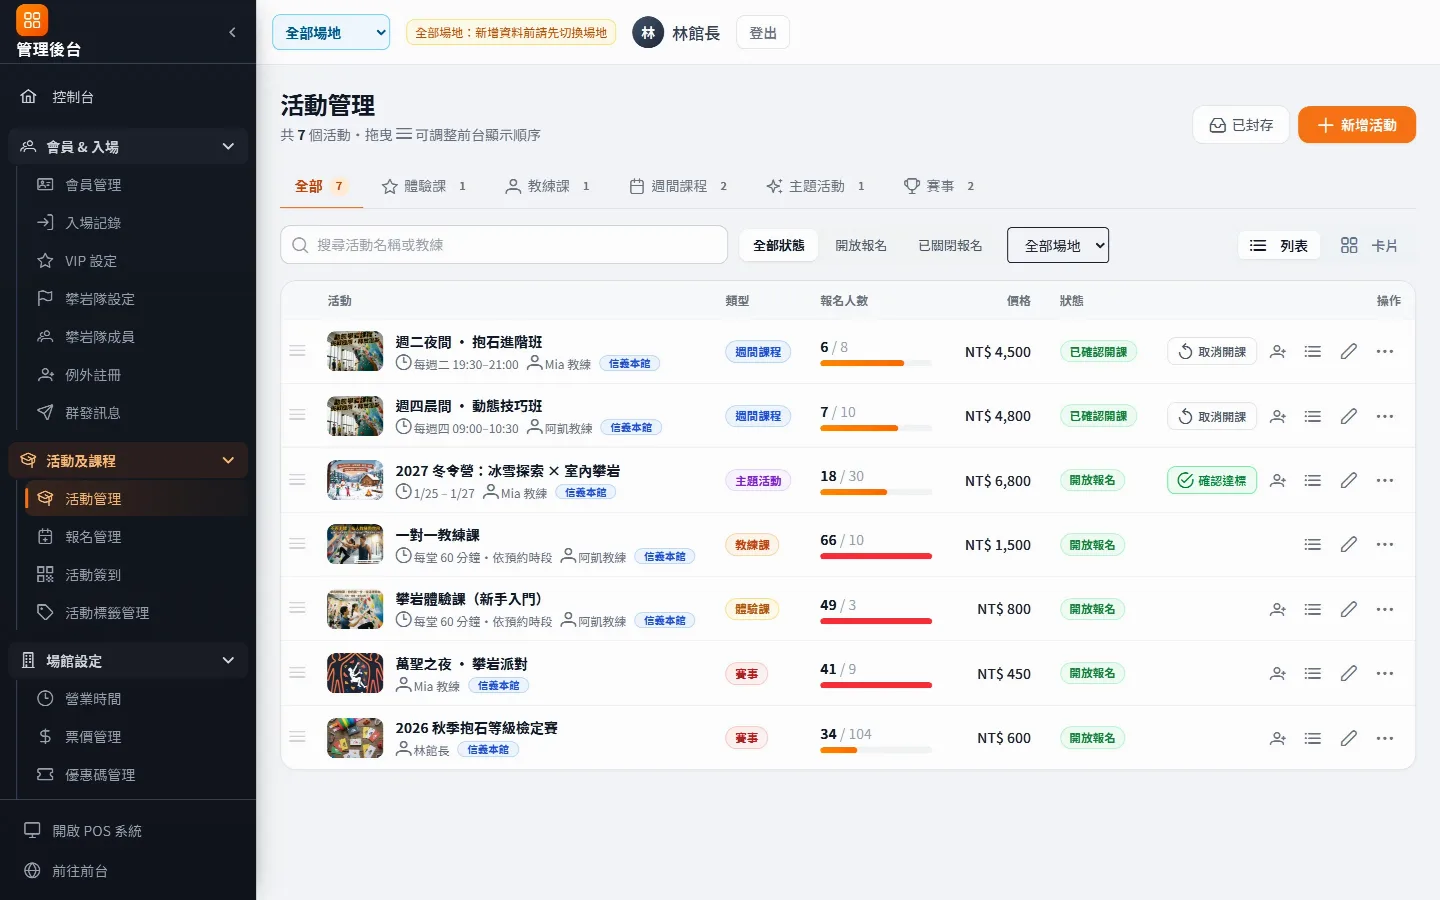Click the edit pencil for 週二夜間 抱石進階班

tap(1349, 352)
